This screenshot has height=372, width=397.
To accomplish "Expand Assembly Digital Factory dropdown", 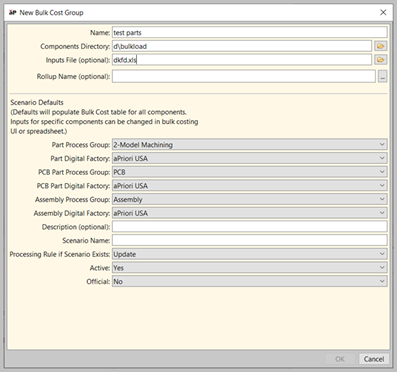I will coord(250,213).
